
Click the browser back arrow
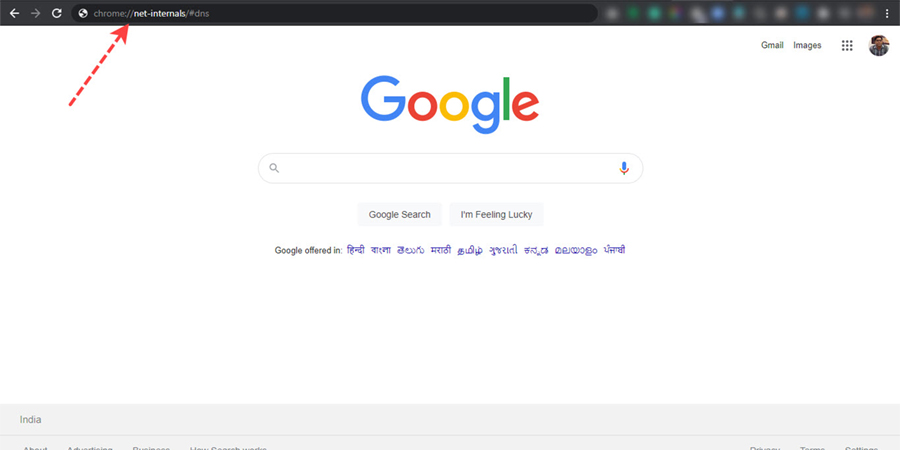click(x=14, y=13)
